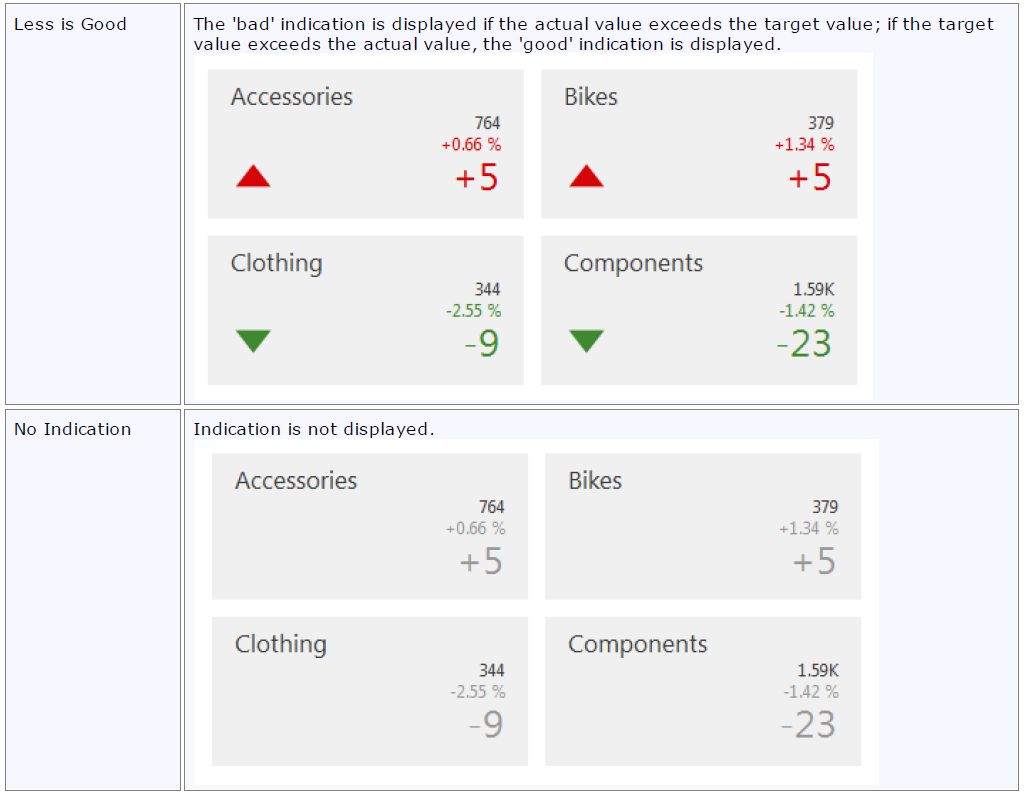The height and width of the screenshot is (793, 1027).
Task: Click the green -23 delta in Components
Action: pos(804,344)
